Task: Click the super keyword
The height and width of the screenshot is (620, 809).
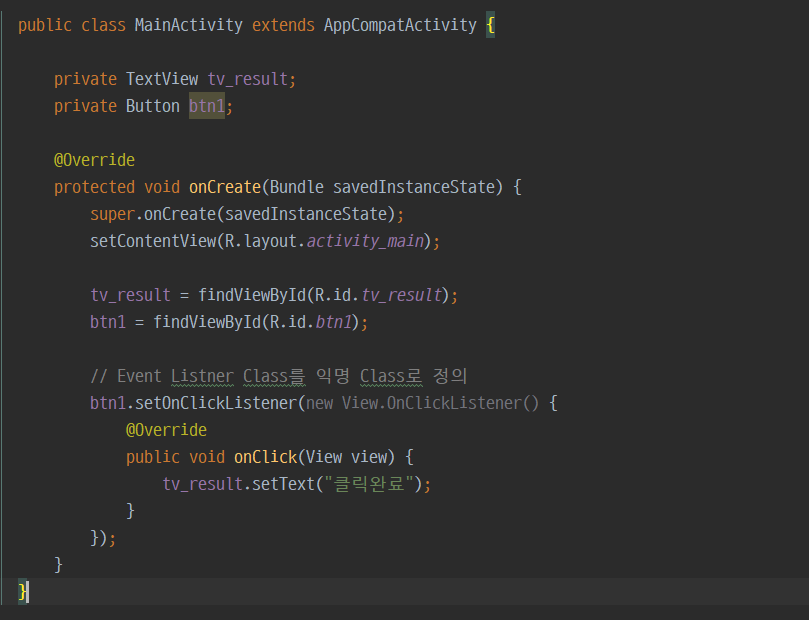Action: click(x=112, y=214)
